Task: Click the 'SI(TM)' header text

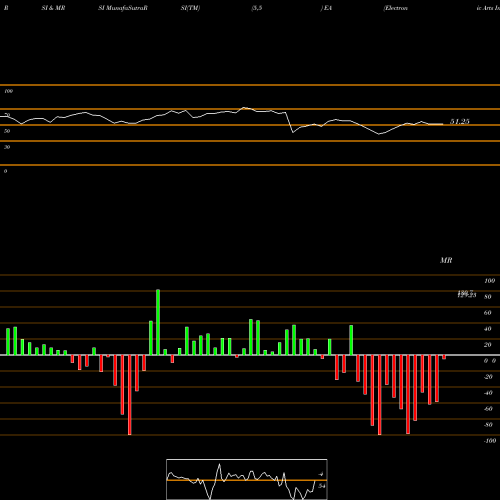Action: [x=190, y=8]
